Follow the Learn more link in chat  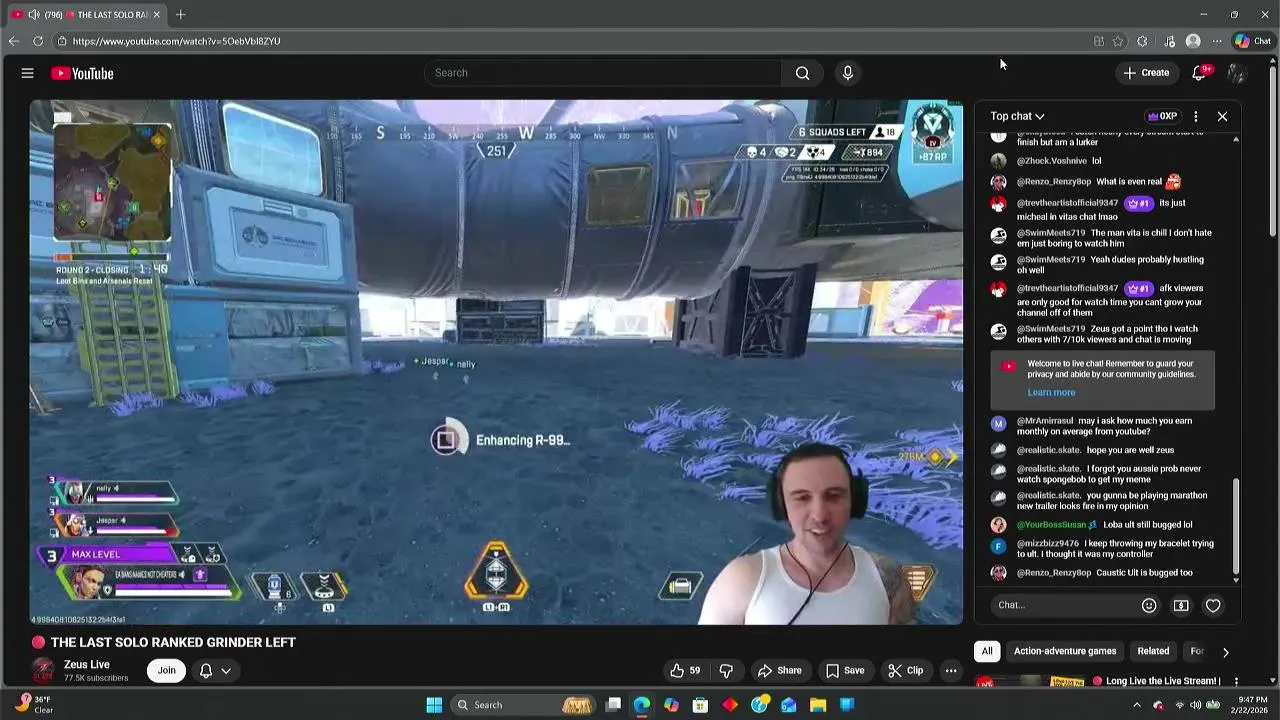(1051, 393)
